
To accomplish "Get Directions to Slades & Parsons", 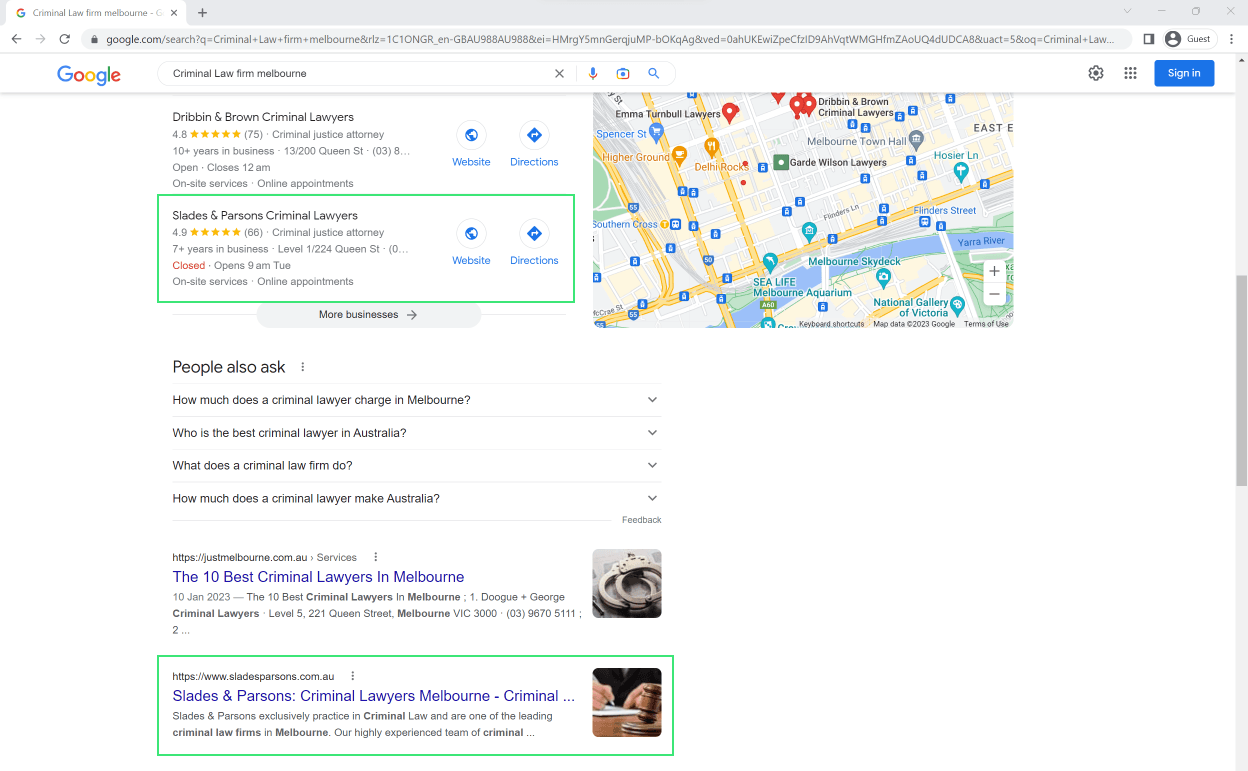I will [533, 232].
